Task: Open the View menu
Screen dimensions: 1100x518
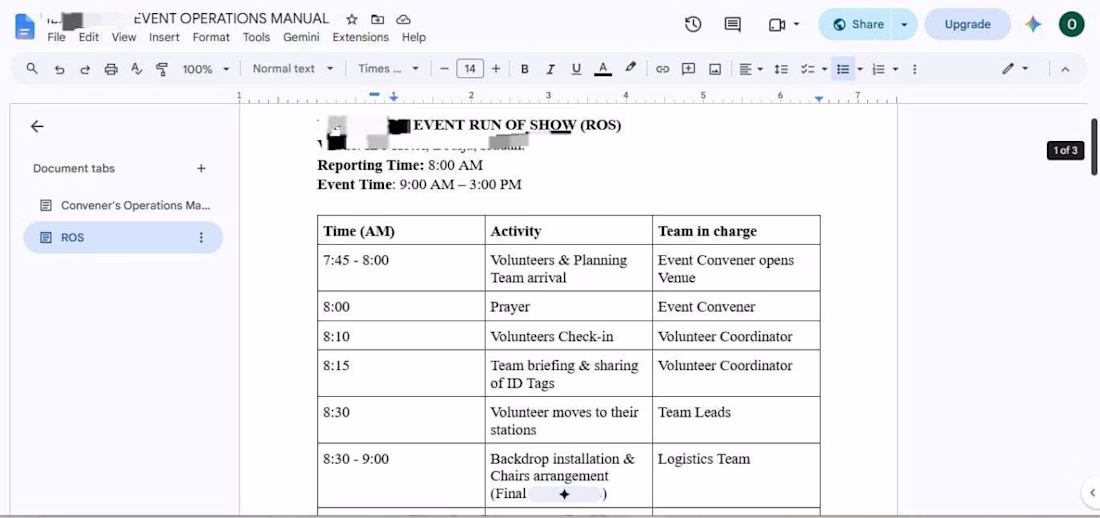Action: pos(123,37)
